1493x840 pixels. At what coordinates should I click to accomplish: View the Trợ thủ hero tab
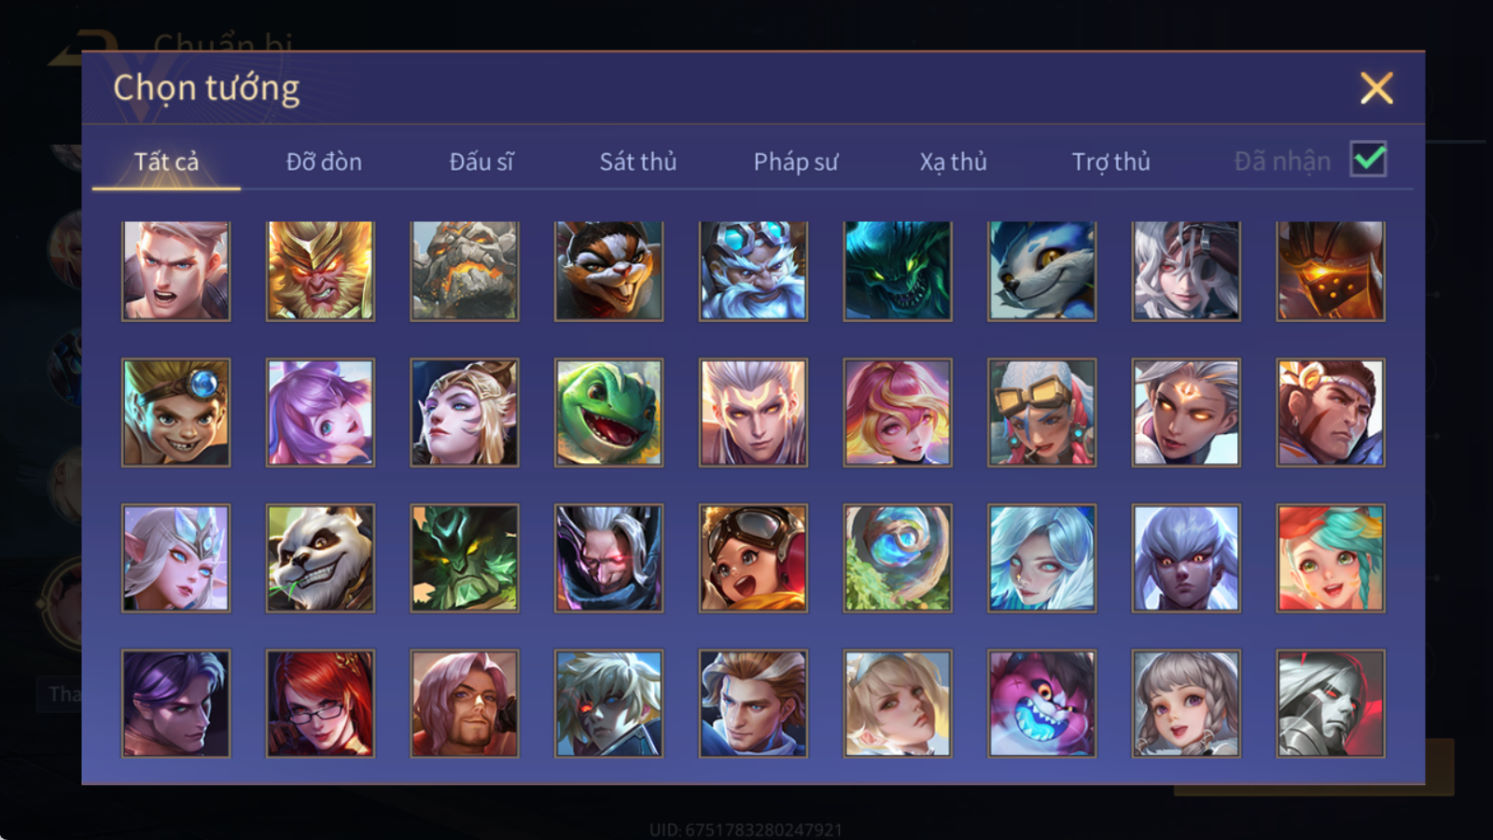click(x=1111, y=161)
